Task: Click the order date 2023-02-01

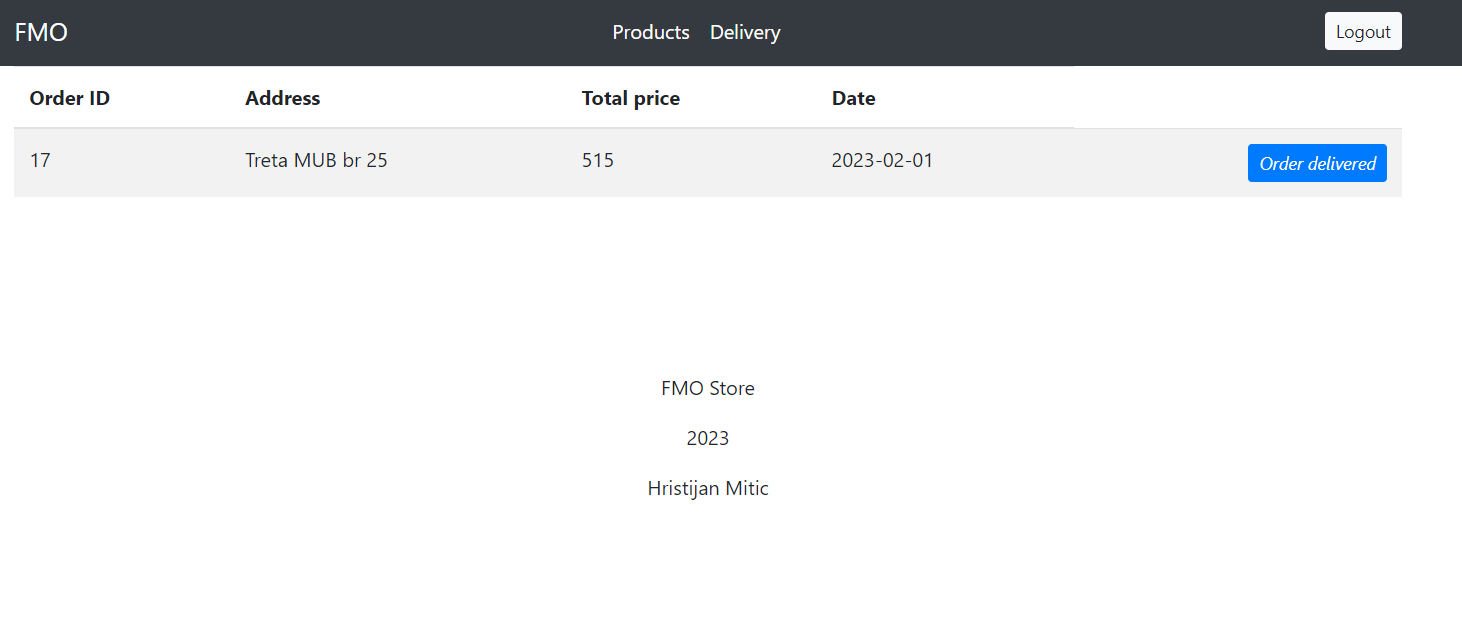Action: [x=882, y=160]
